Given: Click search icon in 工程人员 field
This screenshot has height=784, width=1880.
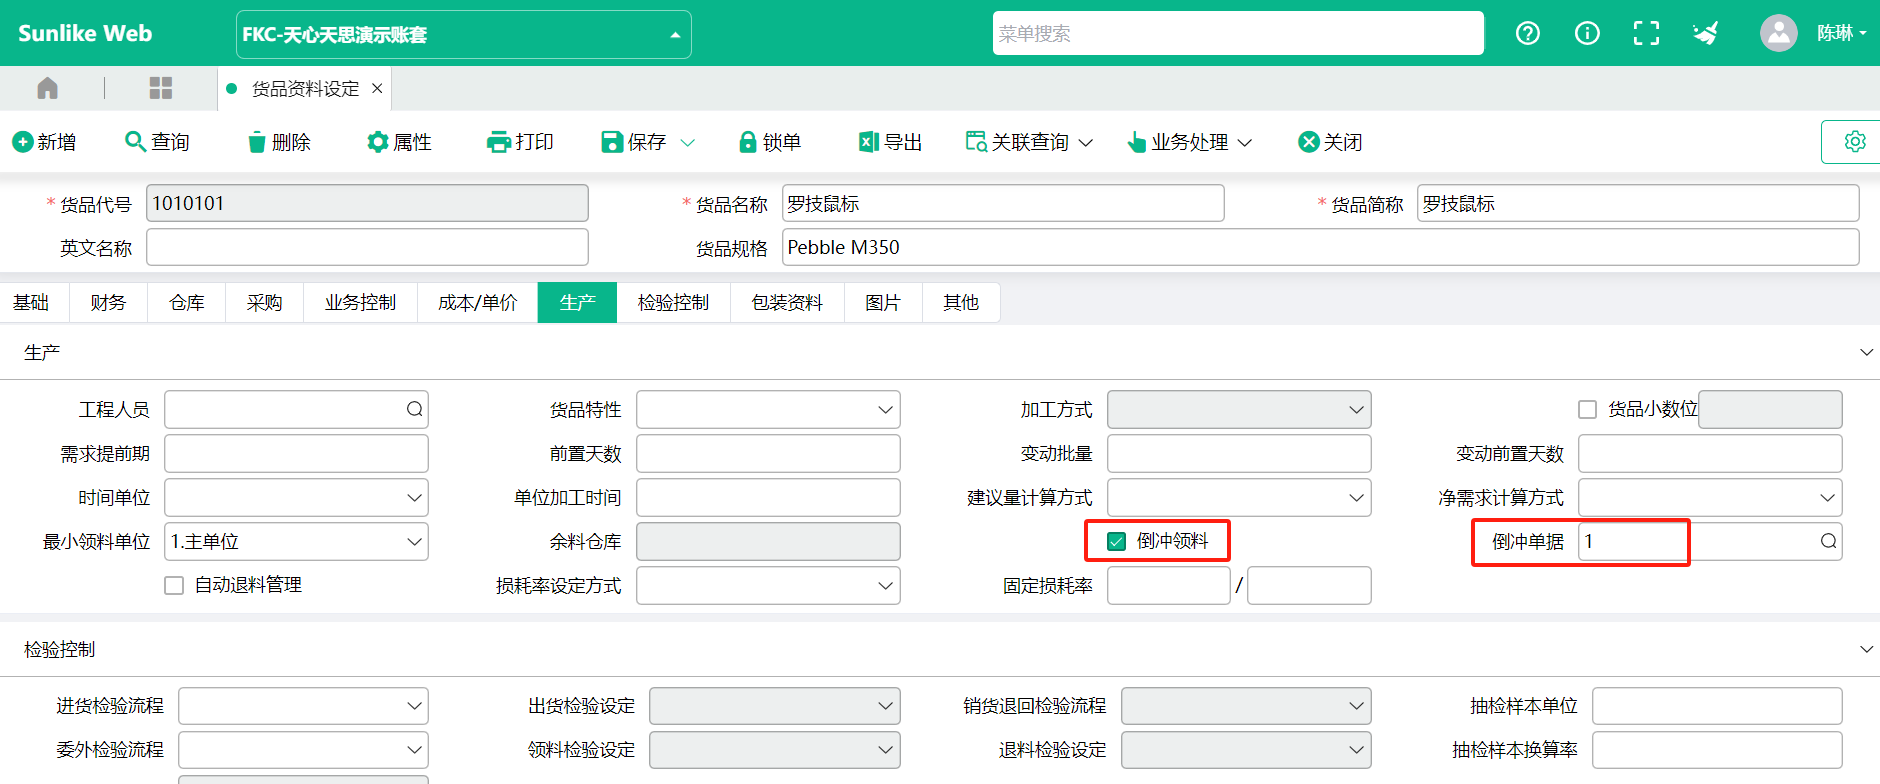Looking at the screenshot, I should pyautogui.click(x=414, y=409).
